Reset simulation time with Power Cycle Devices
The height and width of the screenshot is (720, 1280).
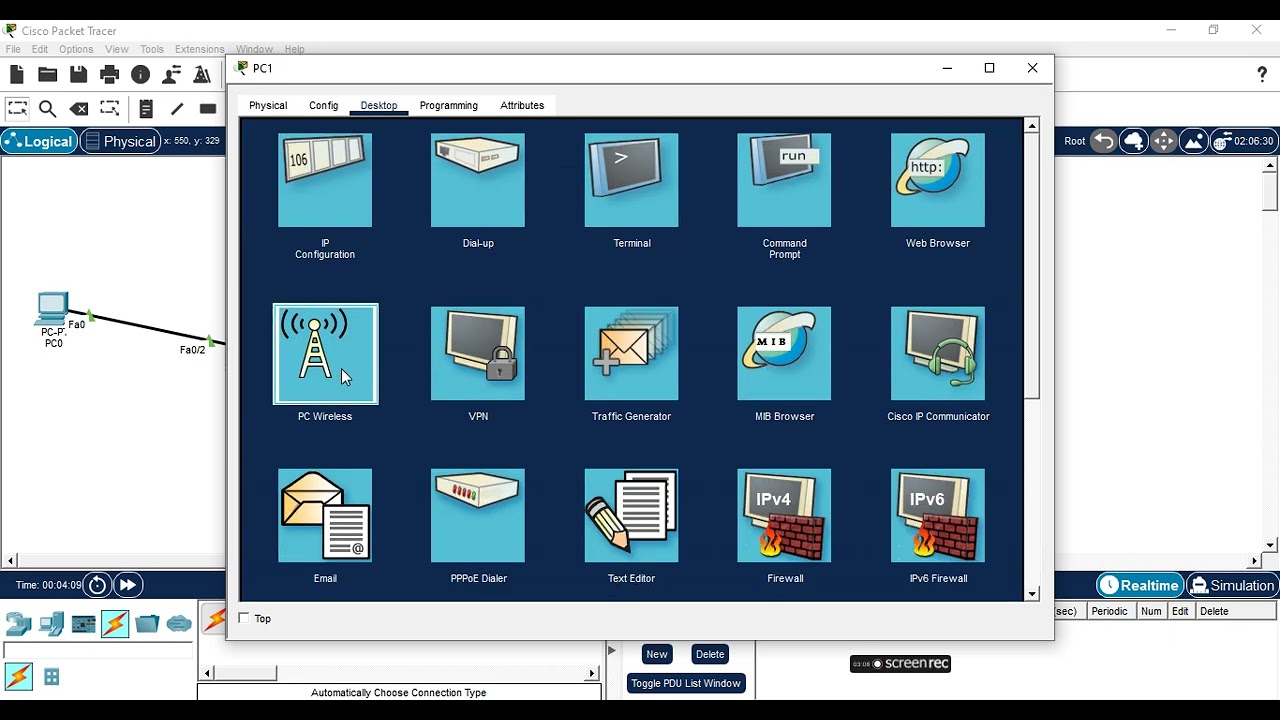97,585
